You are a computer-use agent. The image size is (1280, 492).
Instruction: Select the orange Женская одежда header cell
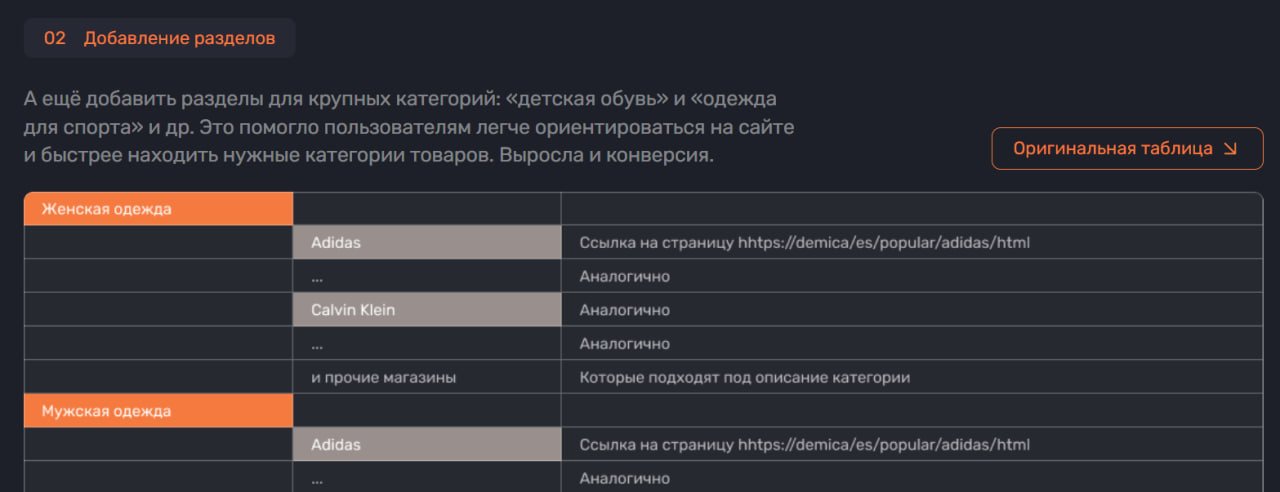pyautogui.click(x=158, y=209)
